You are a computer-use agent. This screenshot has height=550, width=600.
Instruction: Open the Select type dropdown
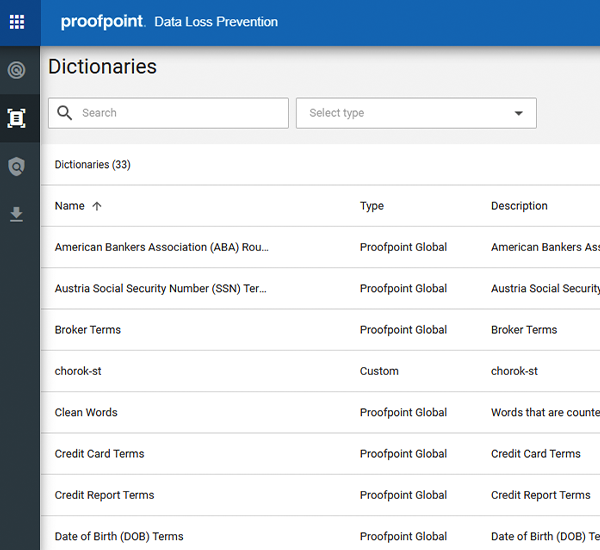click(416, 113)
